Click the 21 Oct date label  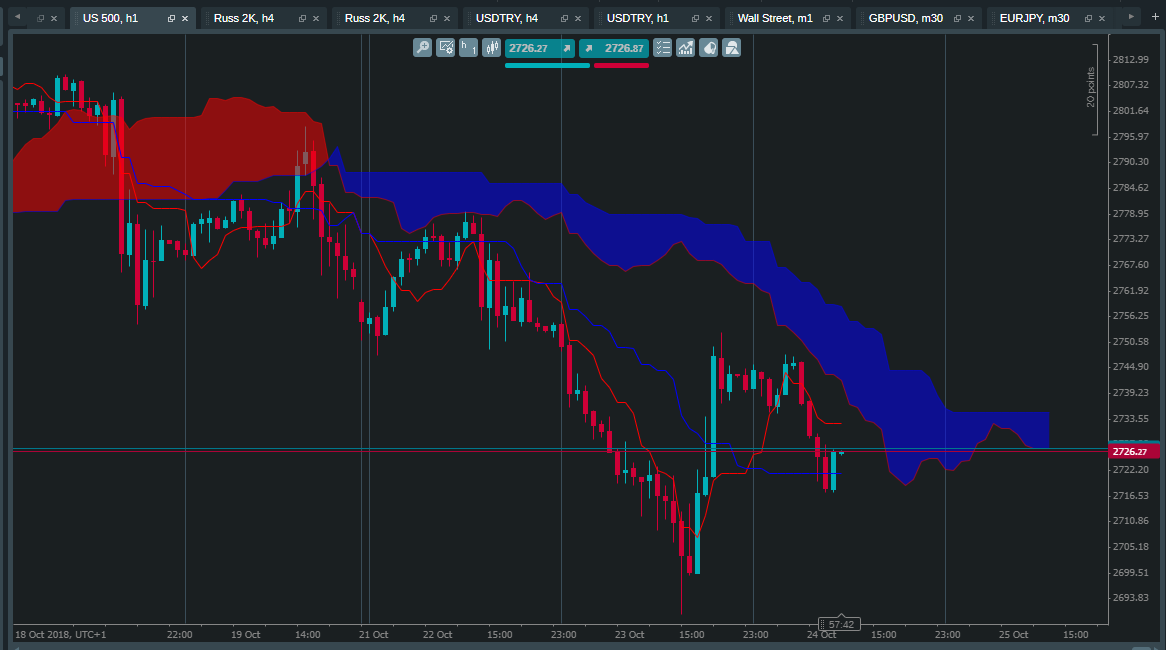[x=373, y=634]
